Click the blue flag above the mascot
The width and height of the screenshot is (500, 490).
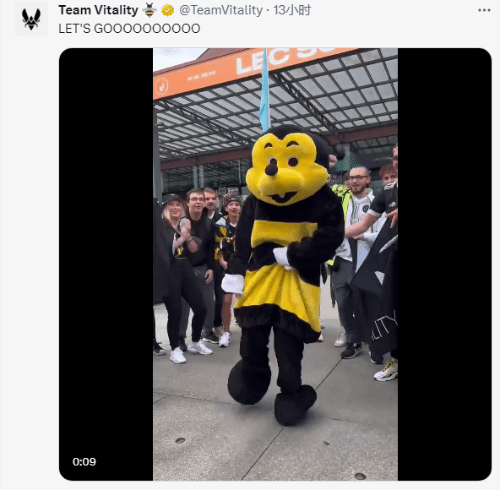pyautogui.click(x=265, y=90)
